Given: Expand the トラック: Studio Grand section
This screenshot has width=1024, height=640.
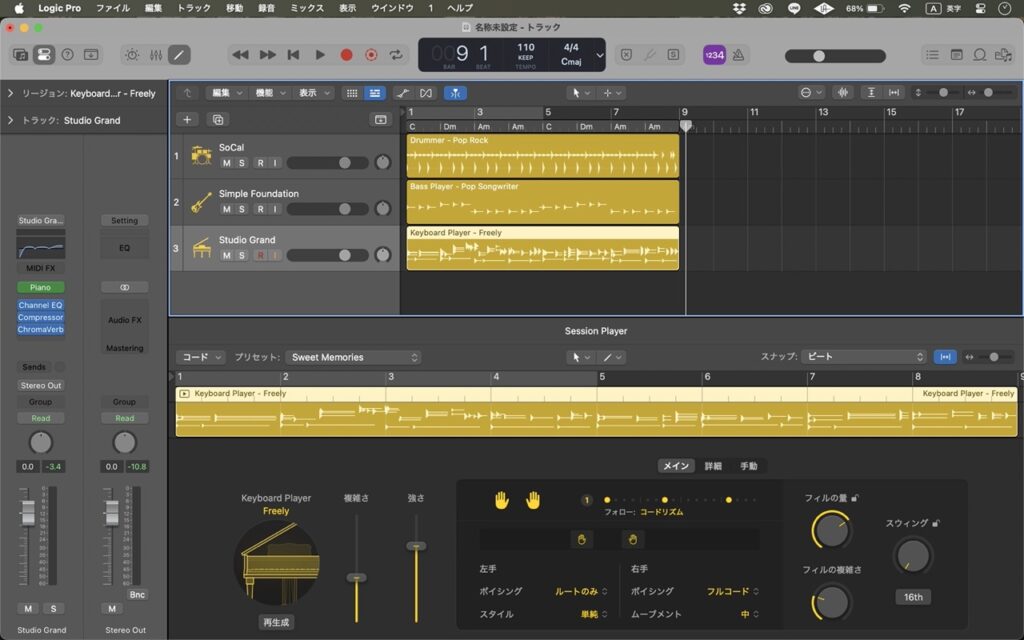Looking at the screenshot, I should click(x=10, y=120).
